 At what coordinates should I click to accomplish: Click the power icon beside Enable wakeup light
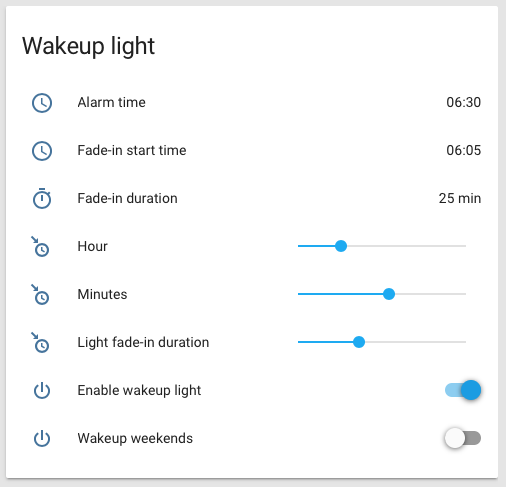[x=42, y=390]
